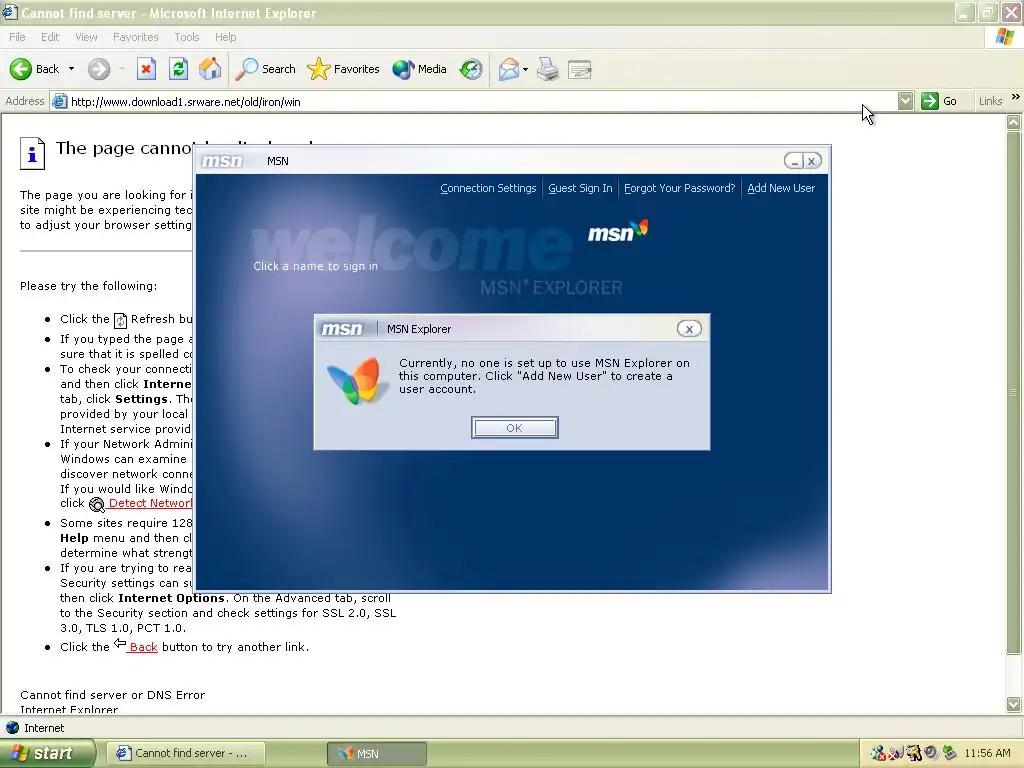Open the Edit menu

(50, 37)
